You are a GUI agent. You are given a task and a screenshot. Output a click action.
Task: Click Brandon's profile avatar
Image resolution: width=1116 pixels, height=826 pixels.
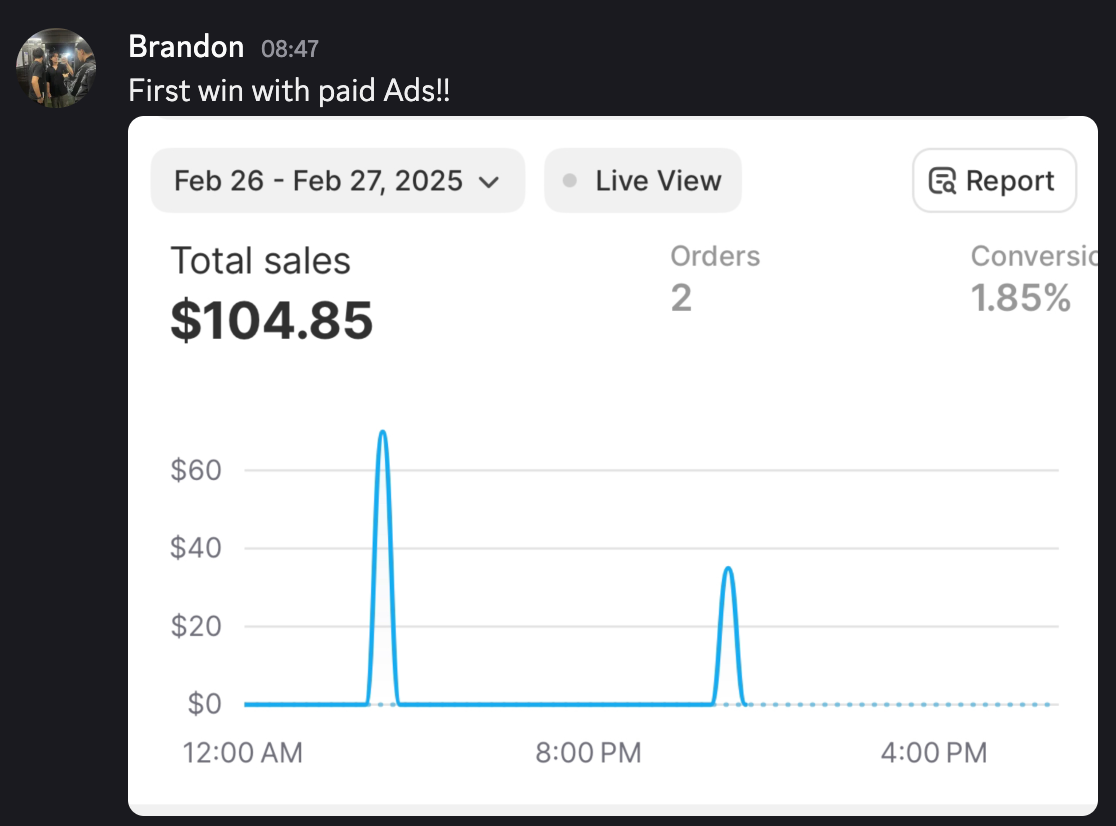pos(56,68)
